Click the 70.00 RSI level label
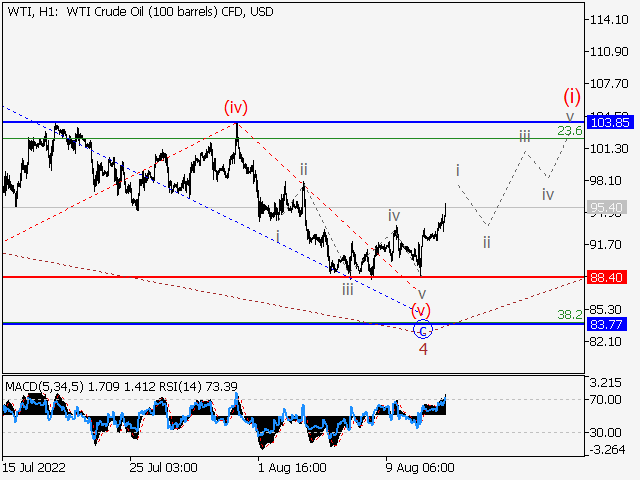Image resolution: width=640 pixels, height=480 pixels. point(605,400)
